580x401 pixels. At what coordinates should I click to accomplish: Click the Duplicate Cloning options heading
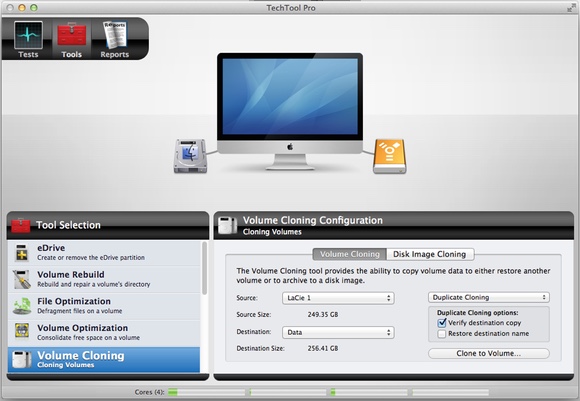(478, 313)
